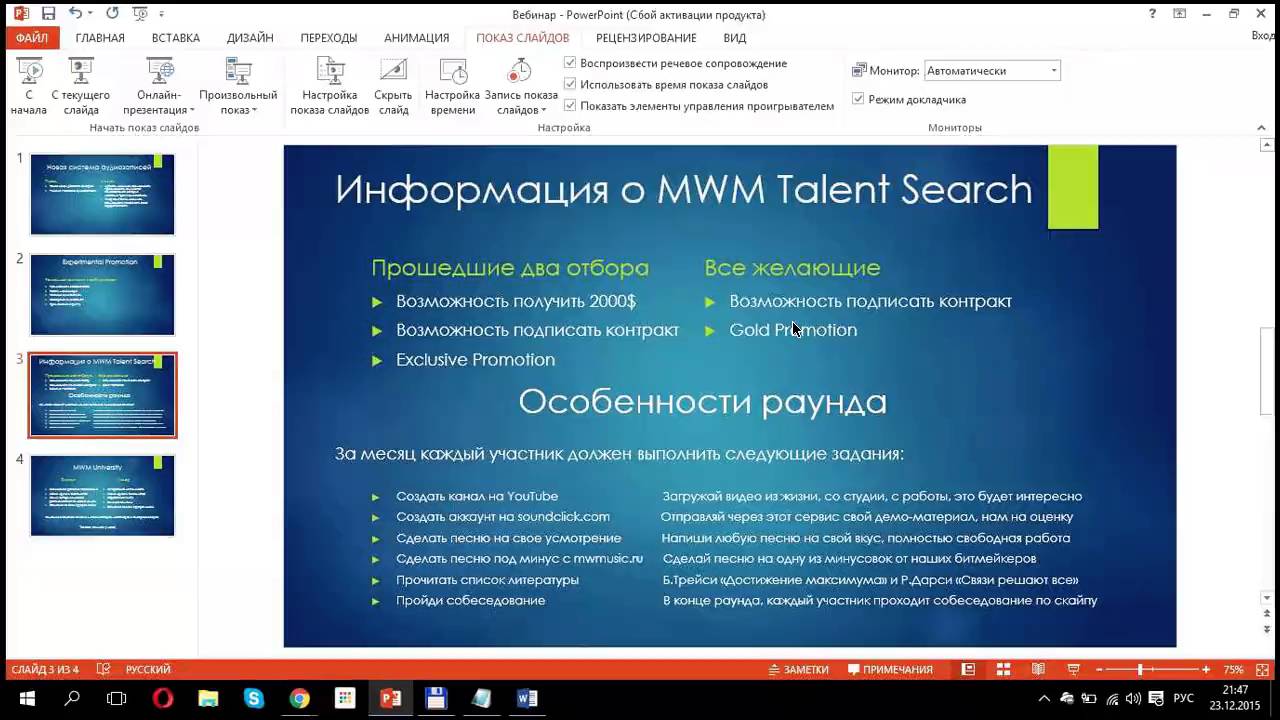Toggle ЗАМЕТКИ notes pane button
This screenshot has width=1280, height=720.
pyautogui.click(x=798, y=669)
